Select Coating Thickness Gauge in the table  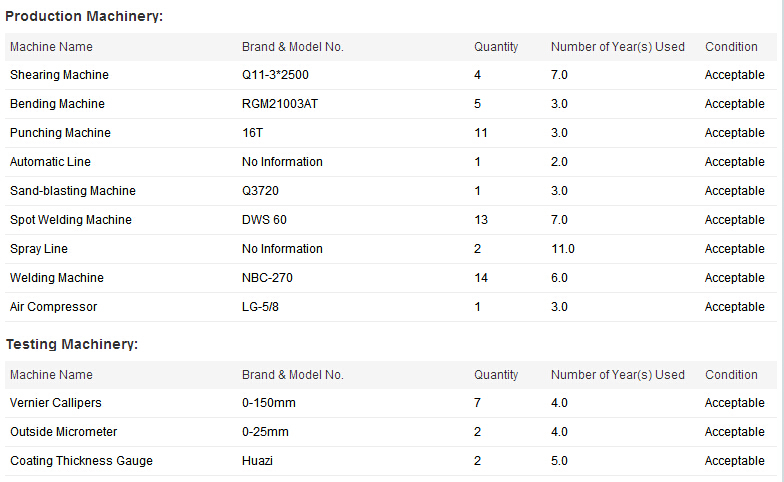pos(81,461)
